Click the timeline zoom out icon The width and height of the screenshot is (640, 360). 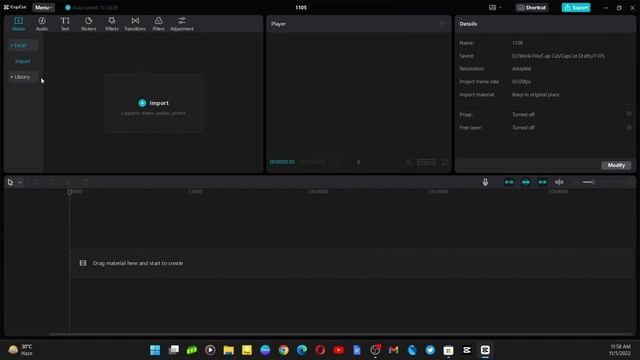576,182
